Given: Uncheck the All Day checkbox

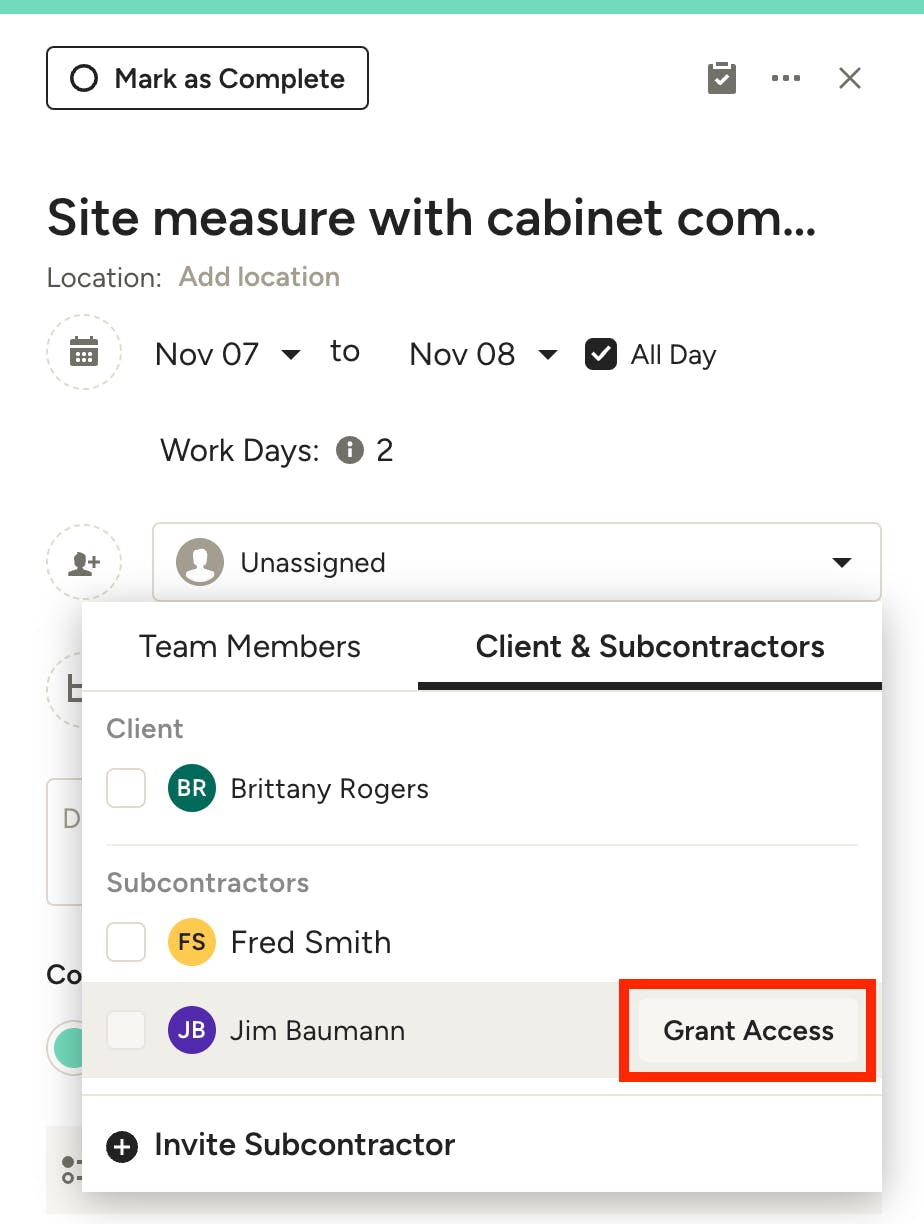Looking at the screenshot, I should [x=601, y=354].
